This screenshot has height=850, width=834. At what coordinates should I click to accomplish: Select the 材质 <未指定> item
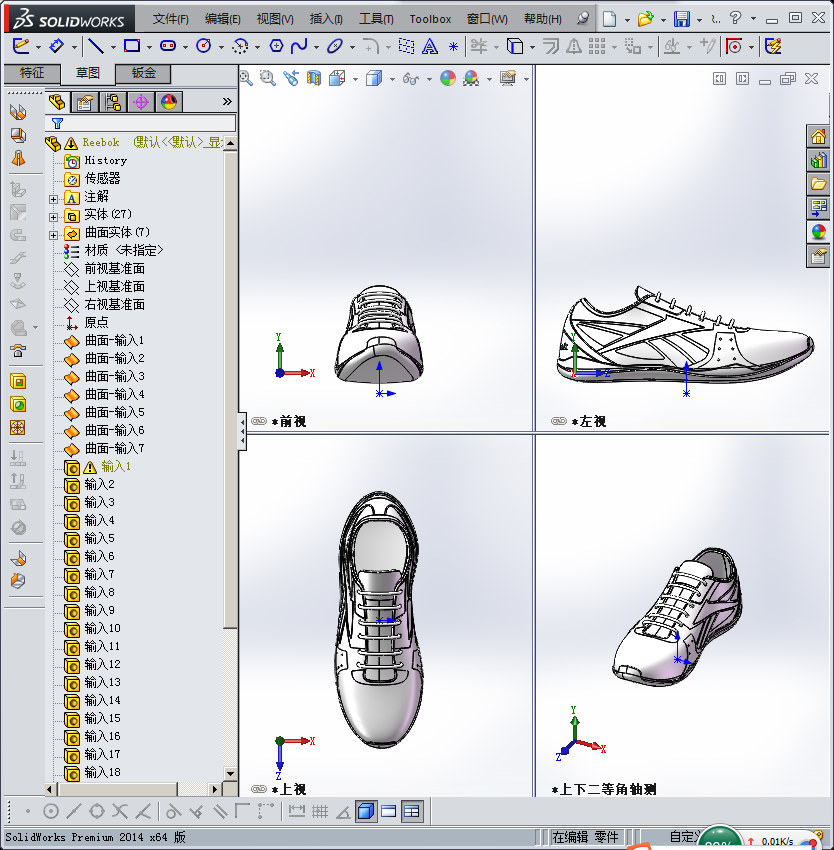[x=114, y=250]
